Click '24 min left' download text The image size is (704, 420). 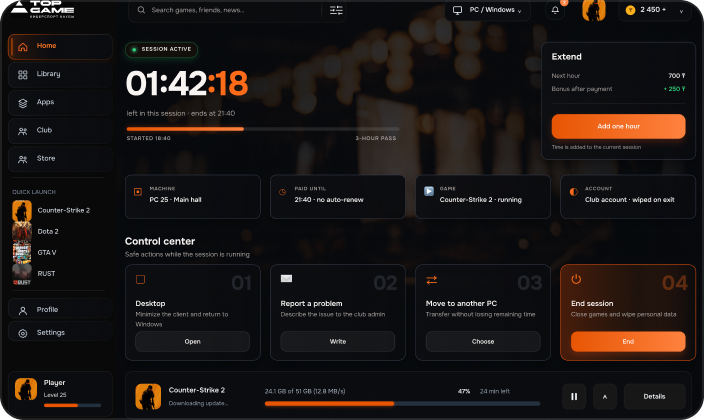(494, 391)
